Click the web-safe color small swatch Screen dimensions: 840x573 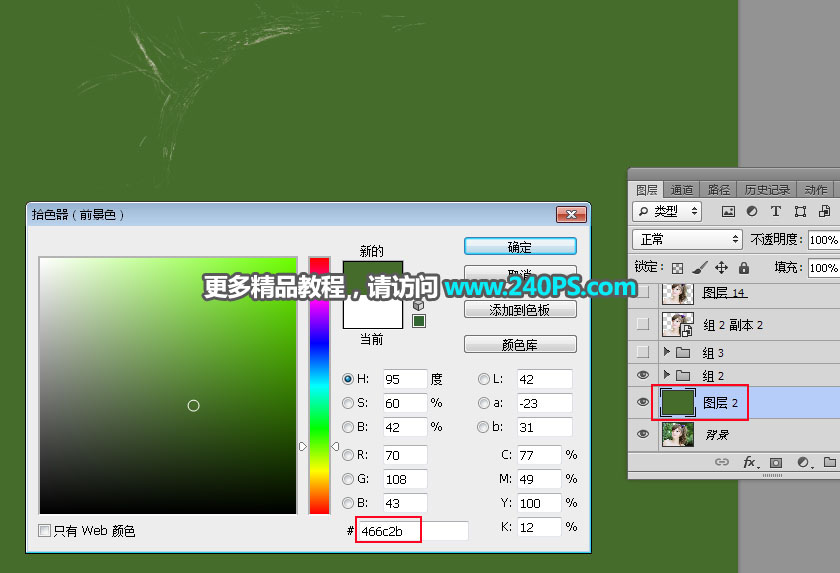click(x=419, y=321)
